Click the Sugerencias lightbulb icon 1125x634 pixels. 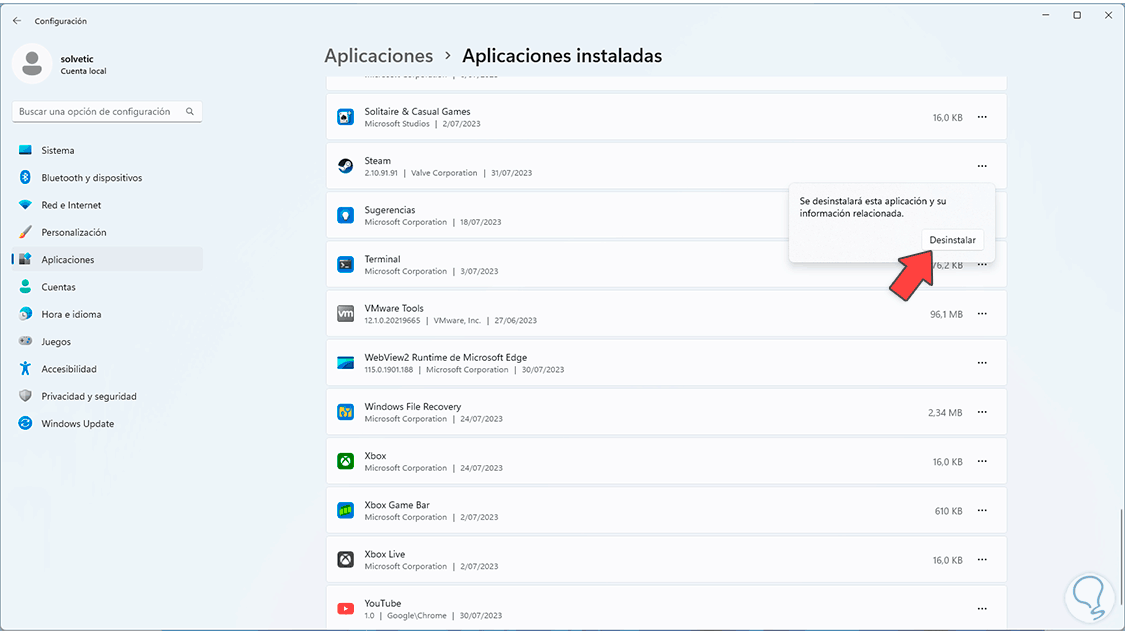pyautogui.click(x=346, y=215)
